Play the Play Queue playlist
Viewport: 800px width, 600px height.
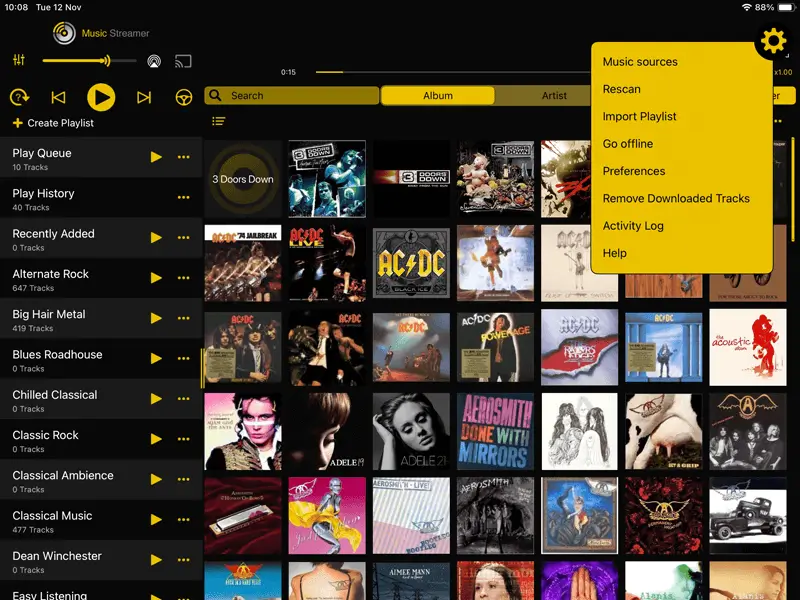coord(156,157)
